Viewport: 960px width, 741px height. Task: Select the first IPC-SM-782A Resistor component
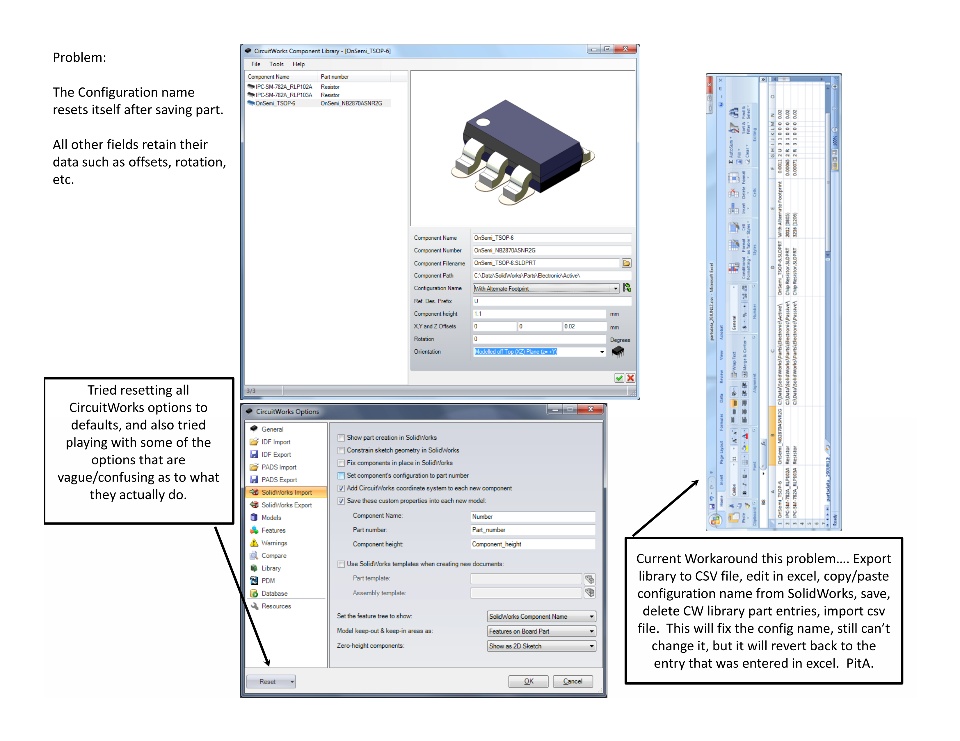(x=317, y=87)
